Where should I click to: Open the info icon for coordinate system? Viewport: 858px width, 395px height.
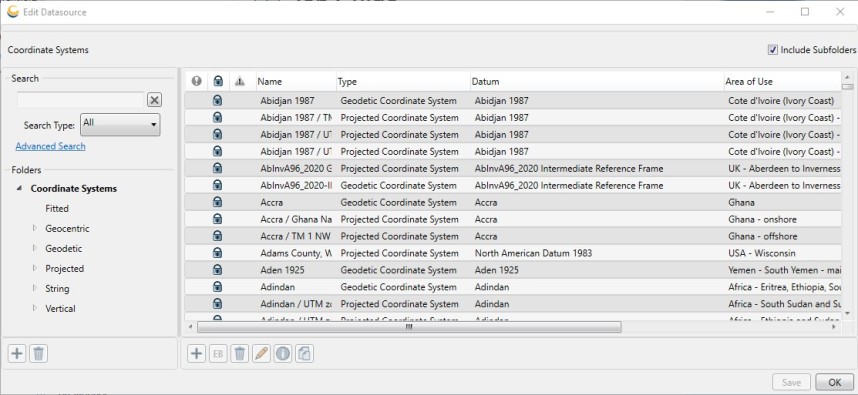282,353
